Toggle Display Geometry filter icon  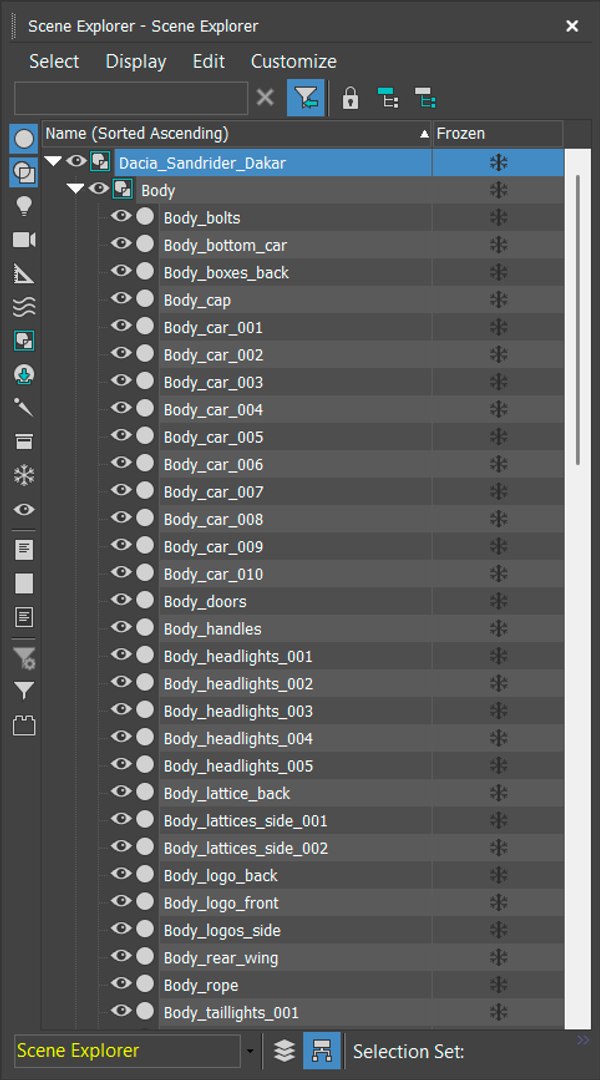tap(24, 140)
